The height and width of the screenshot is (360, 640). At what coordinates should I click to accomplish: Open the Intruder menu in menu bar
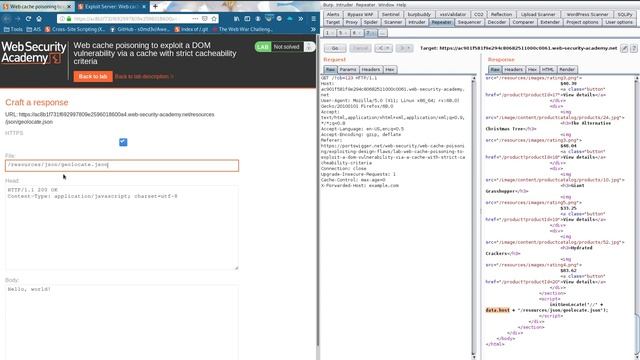344,5
